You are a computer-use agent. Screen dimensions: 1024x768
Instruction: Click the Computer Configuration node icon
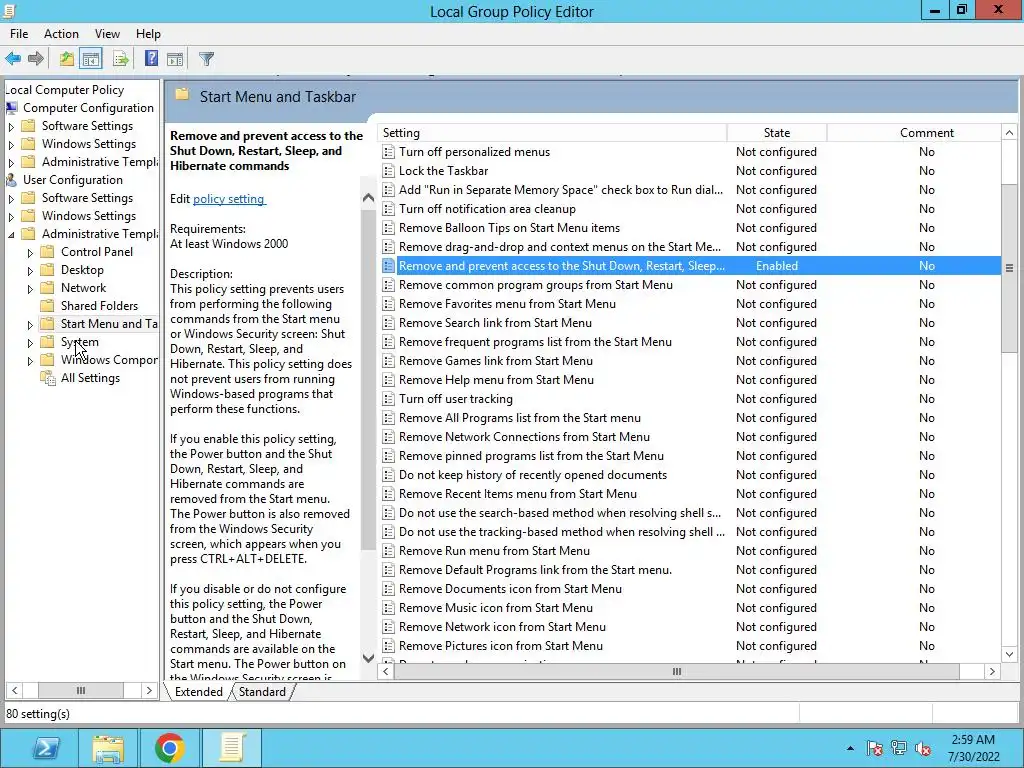coord(12,108)
